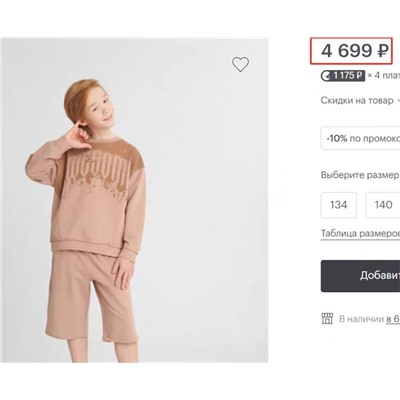This screenshot has width=400, height=400.
Task: Click the В наличии availability text
Action: coord(361,319)
